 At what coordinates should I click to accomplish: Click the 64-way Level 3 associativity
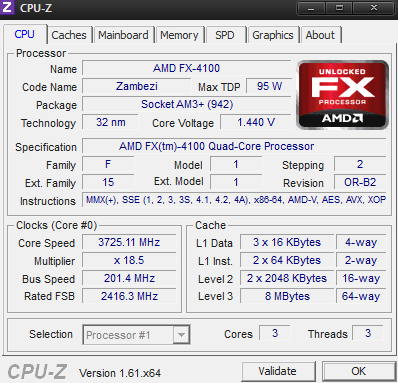coord(361,296)
